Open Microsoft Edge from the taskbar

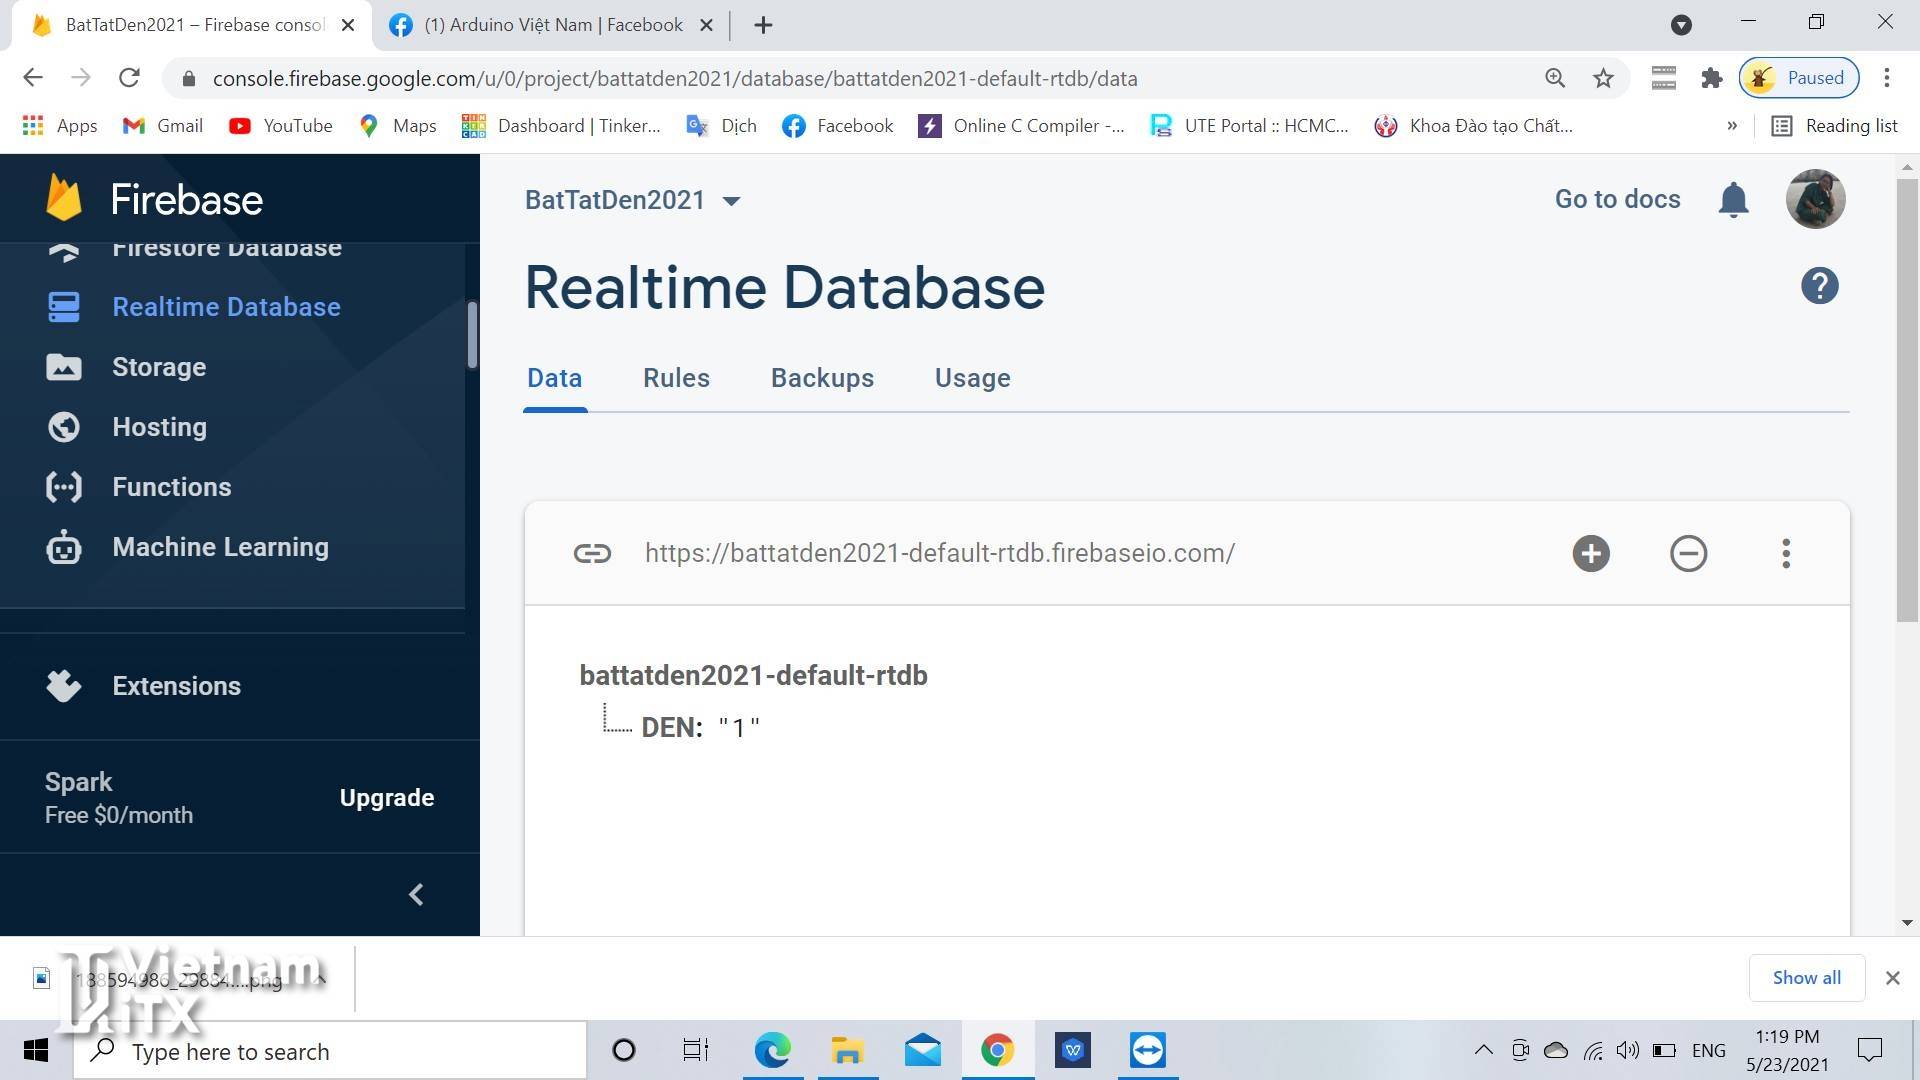coord(772,1051)
